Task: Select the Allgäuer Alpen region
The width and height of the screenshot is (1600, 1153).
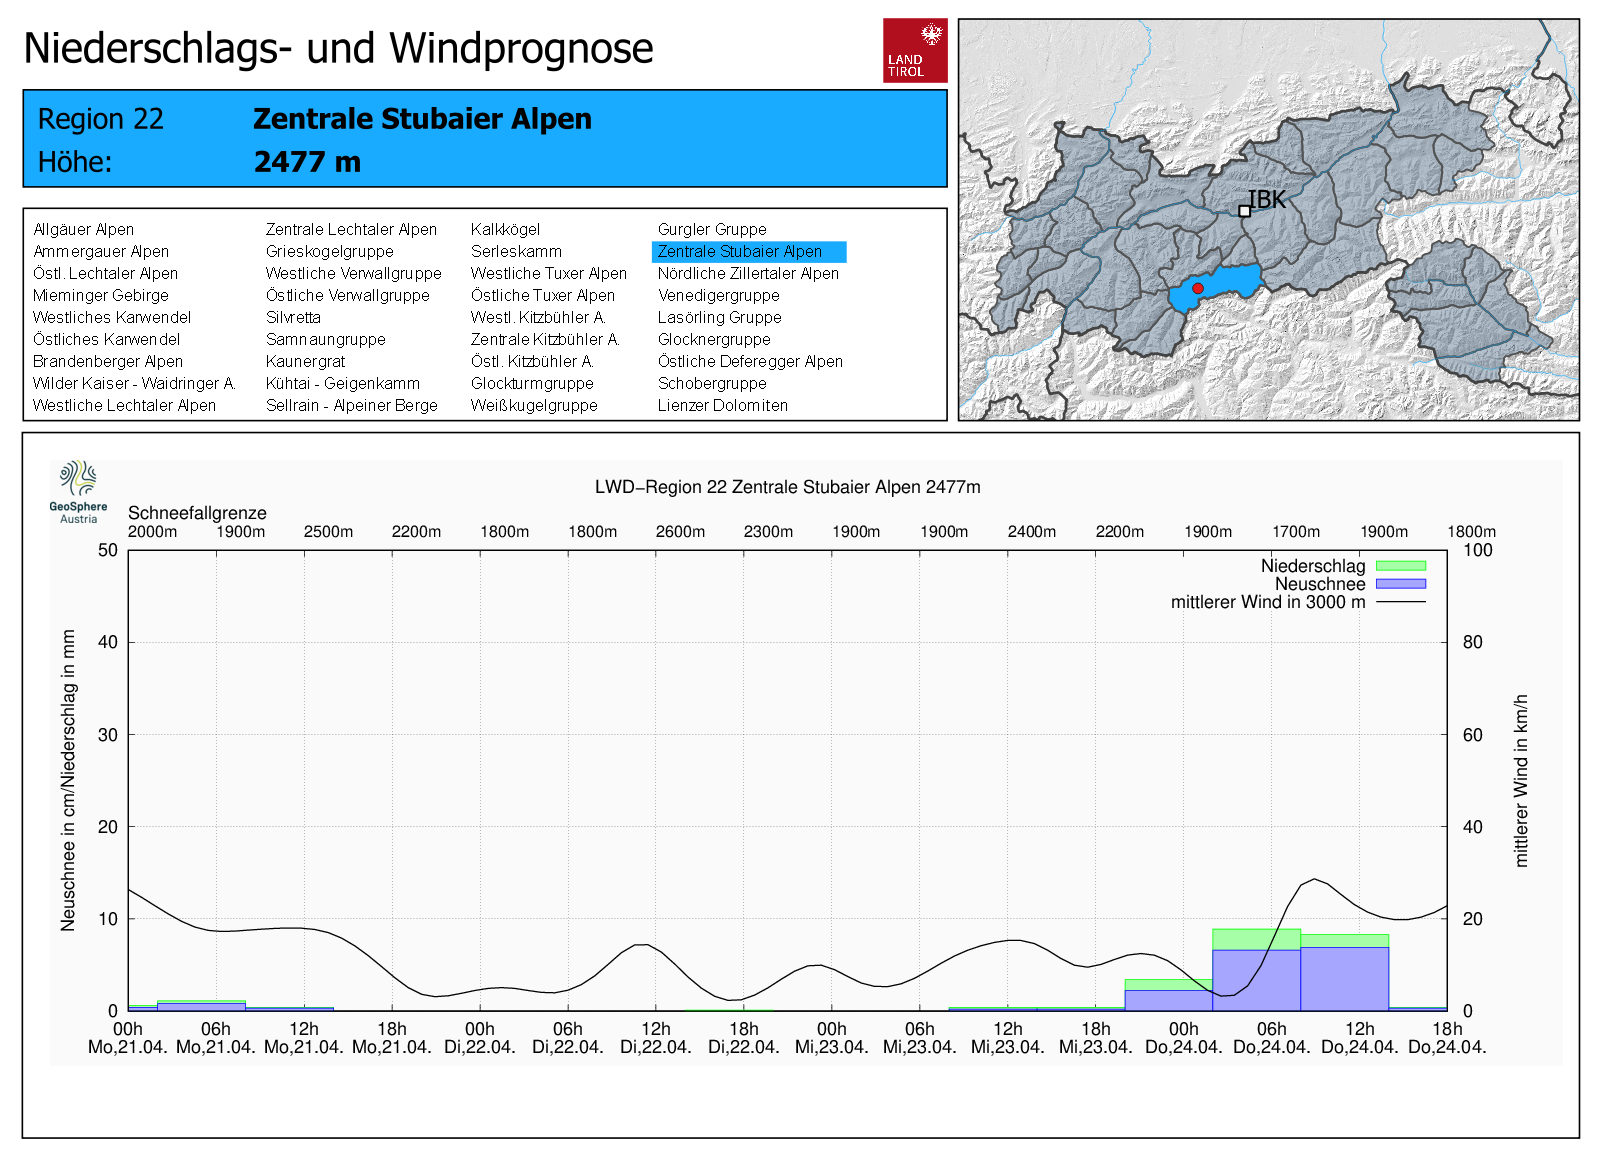Action: (83, 230)
